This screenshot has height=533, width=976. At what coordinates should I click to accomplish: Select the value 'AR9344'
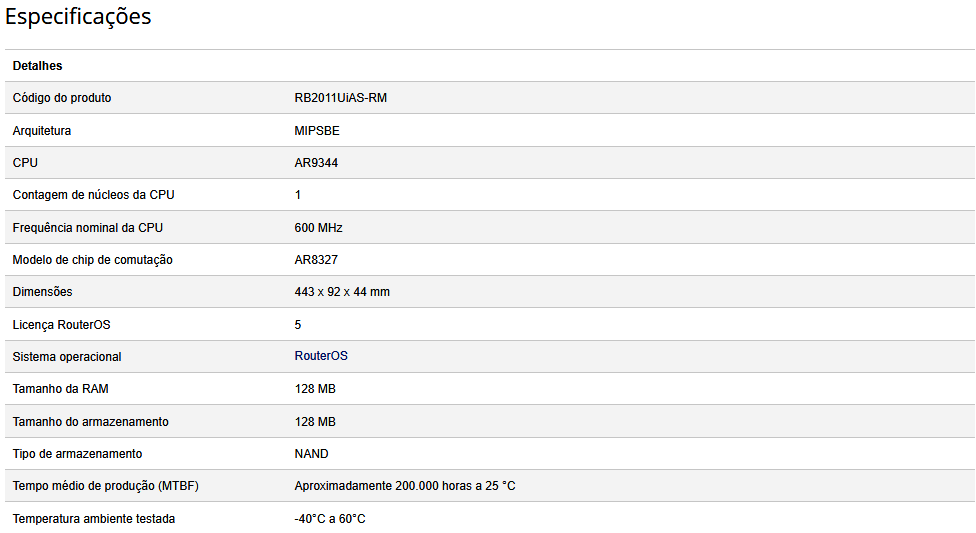(x=316, y=163)
